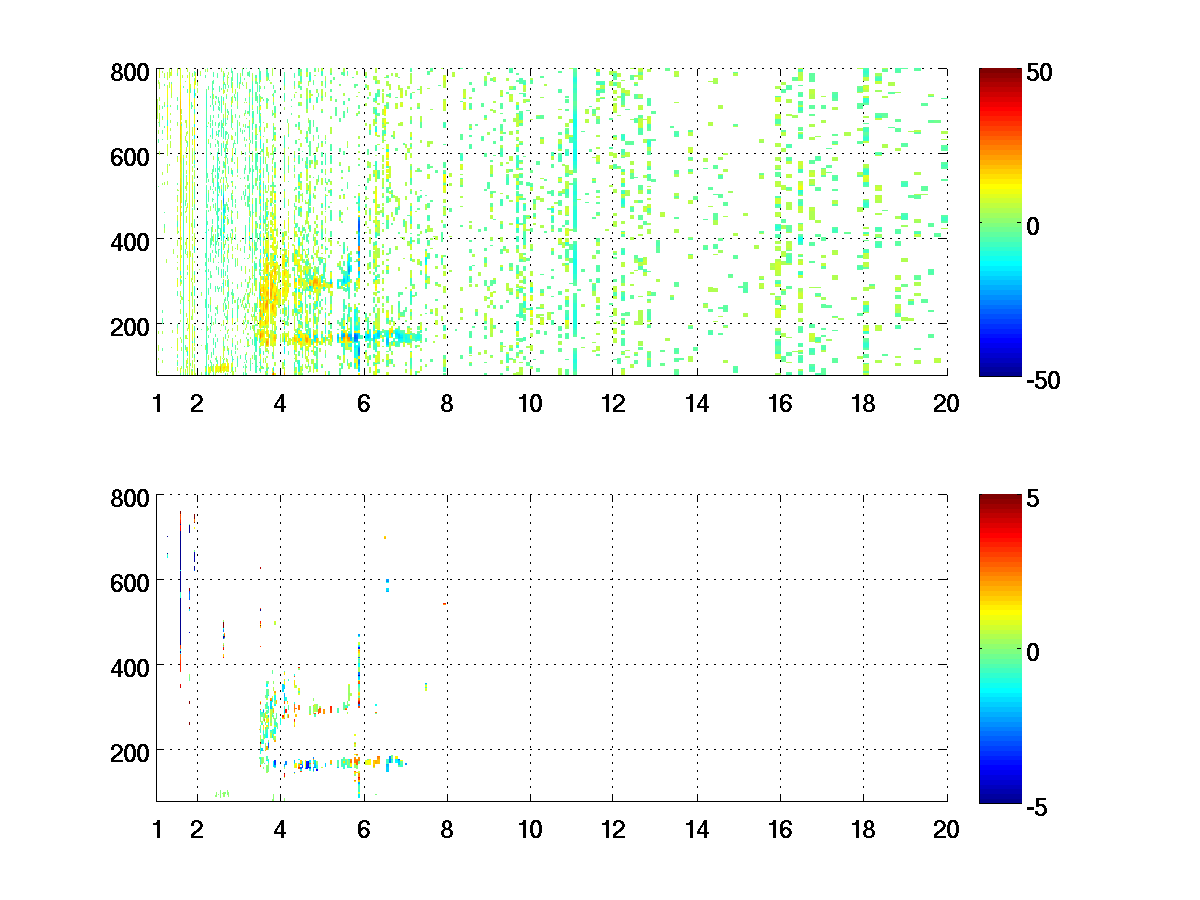Viewport: 1200px width, 900px height.
Task: Click x-axis label '12' under lower plot
Action: pos(613,830)
